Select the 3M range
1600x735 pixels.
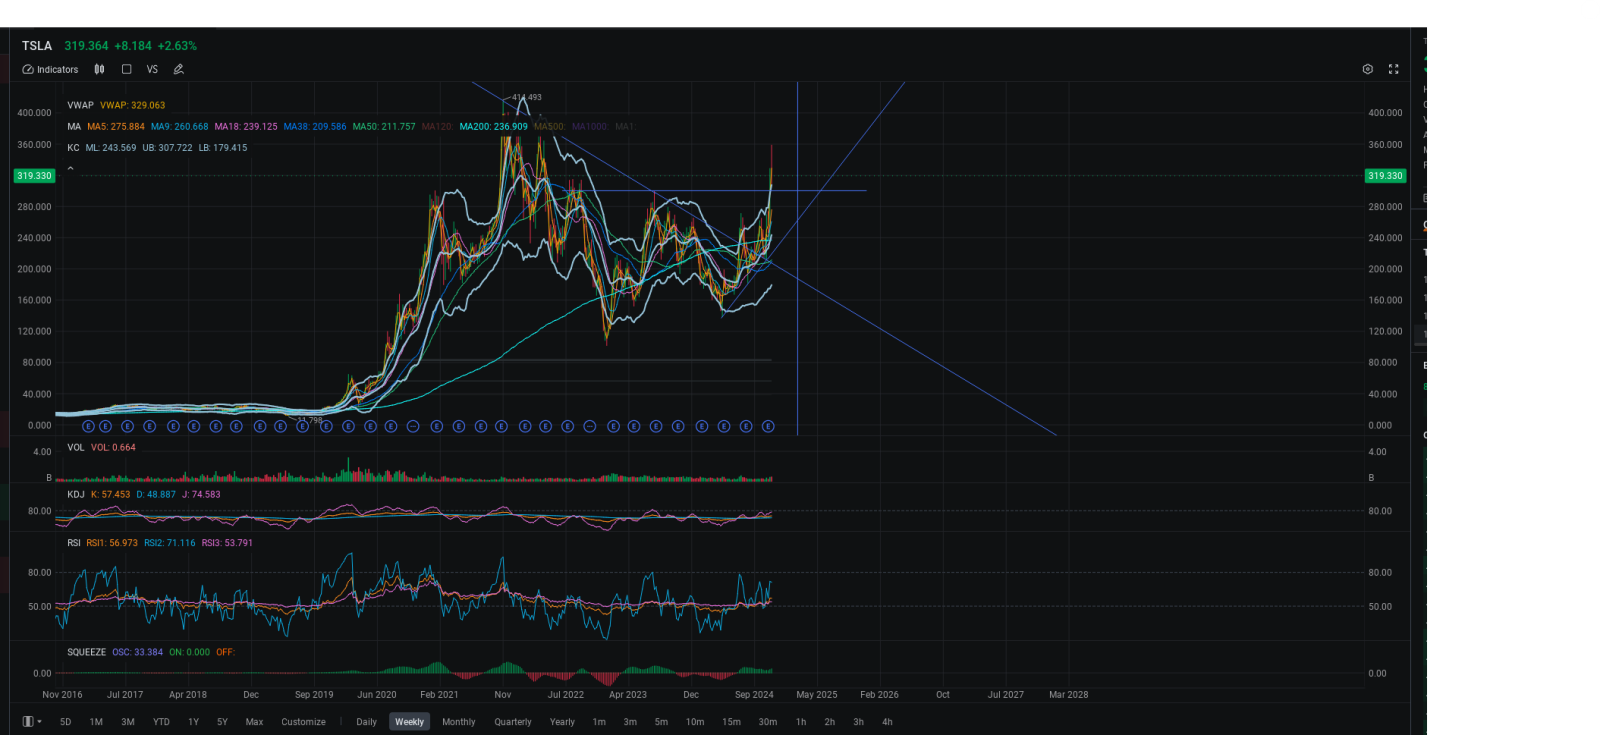click(x=128, y=722)
